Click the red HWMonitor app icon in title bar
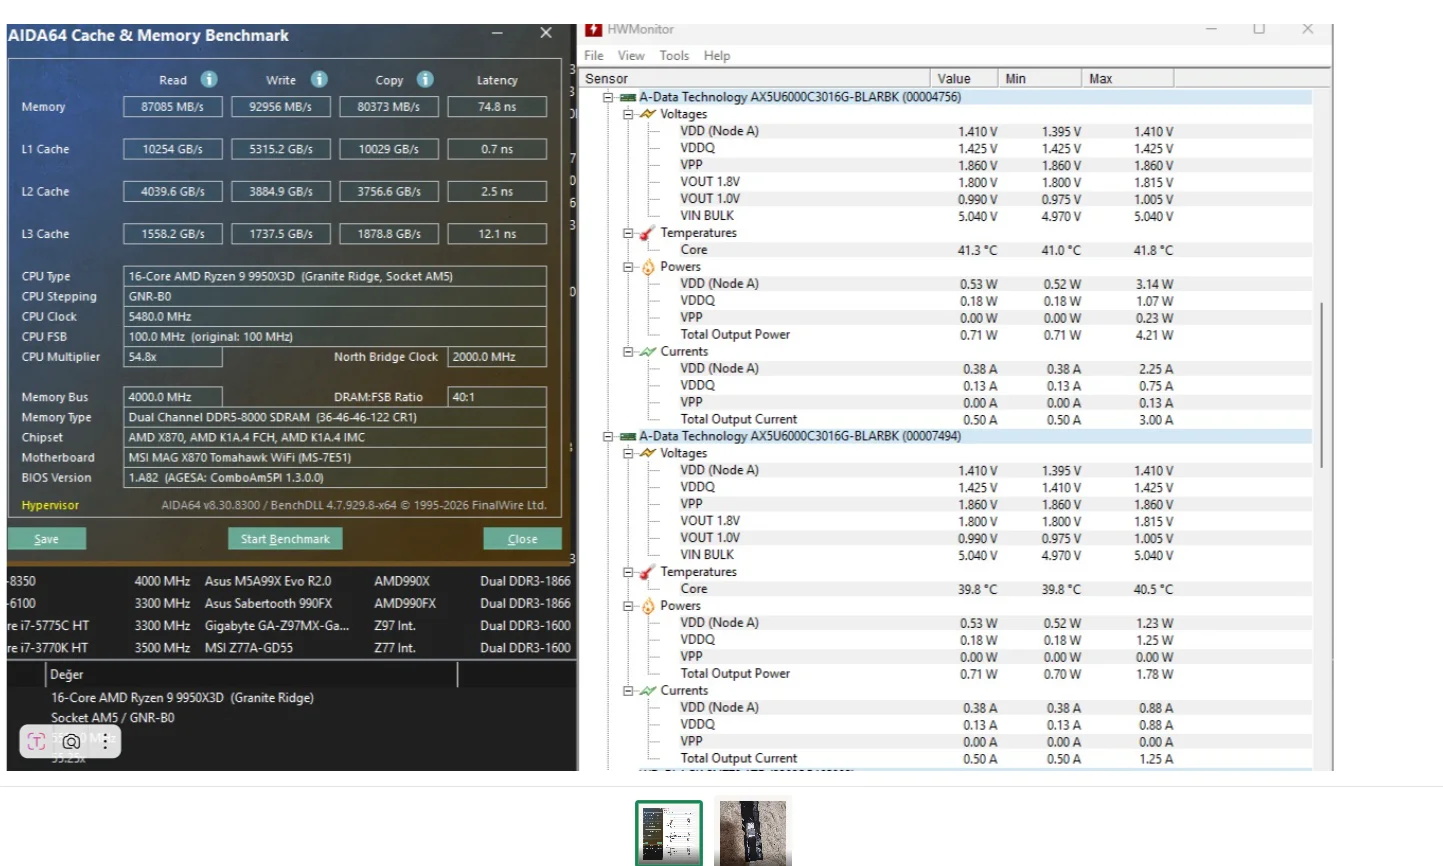This screenshot has height=866, width=1443. [593, 29]
